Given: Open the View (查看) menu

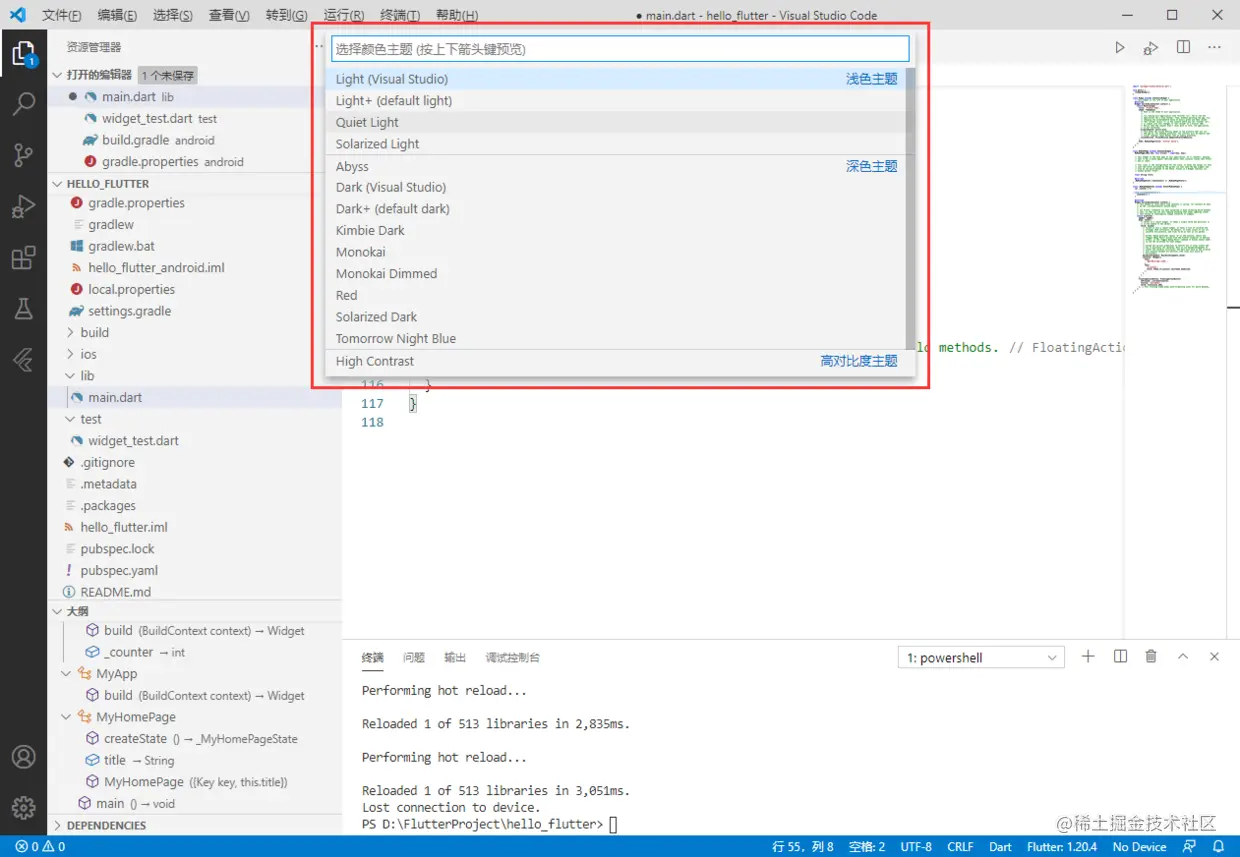Looking at the screenshot, I should pos(229,16).
